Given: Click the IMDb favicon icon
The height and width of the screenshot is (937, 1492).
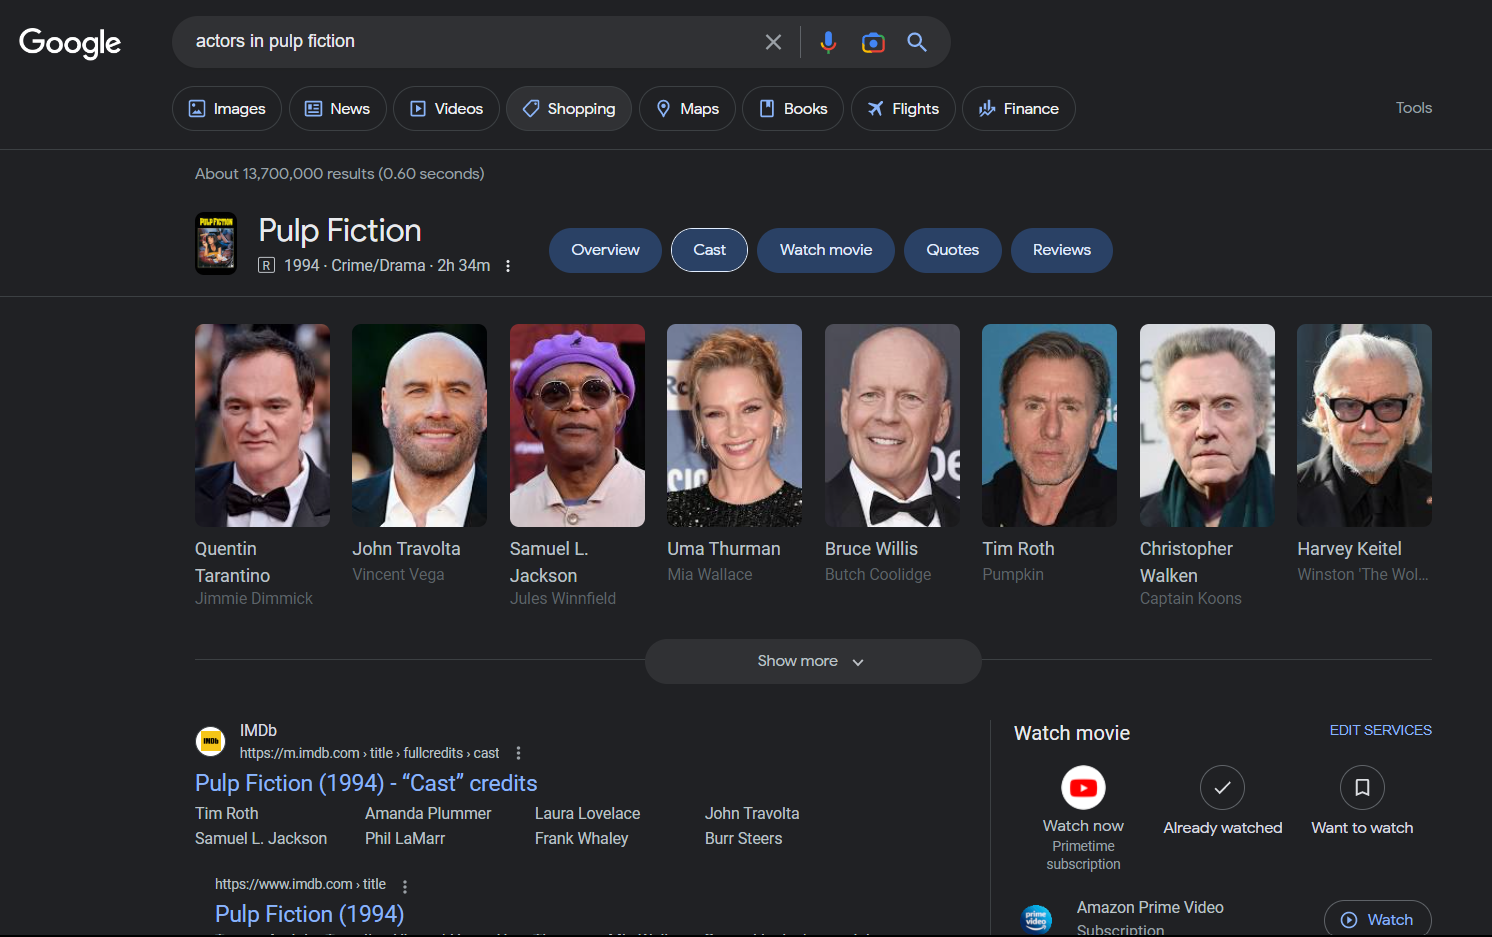Looking at the screenshot, I should tap(210, 741).
